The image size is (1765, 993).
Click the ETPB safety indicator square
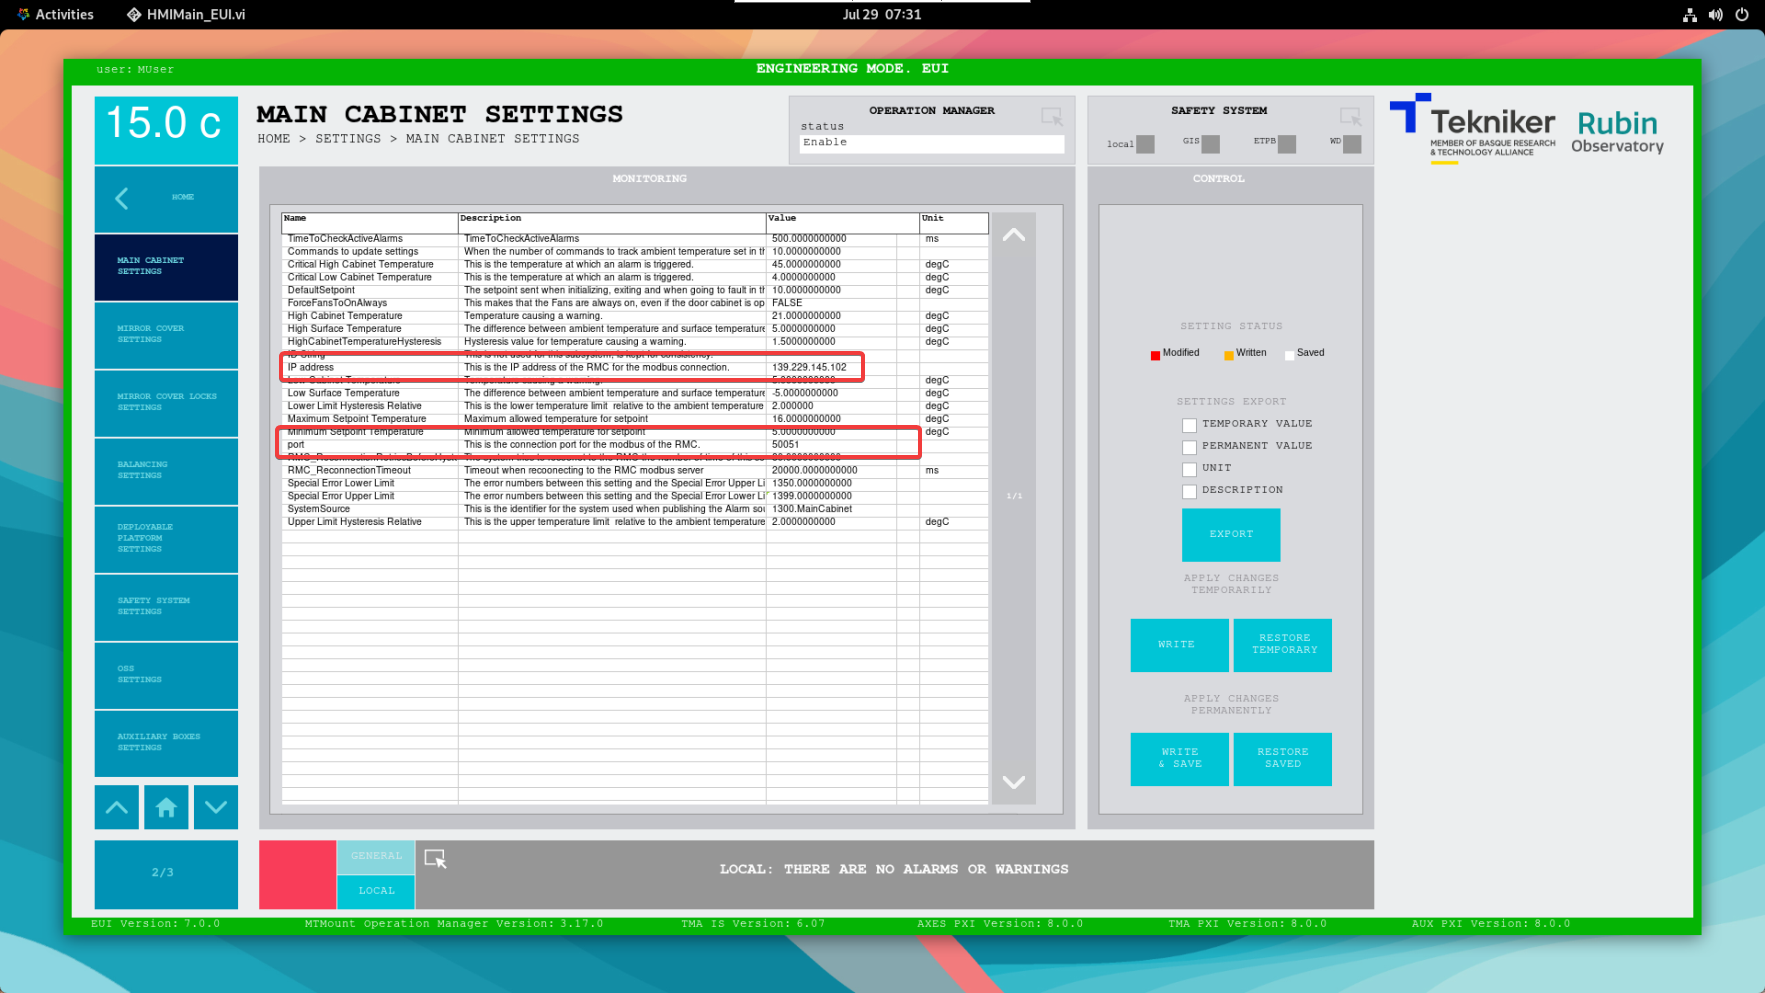[1287, 144]
